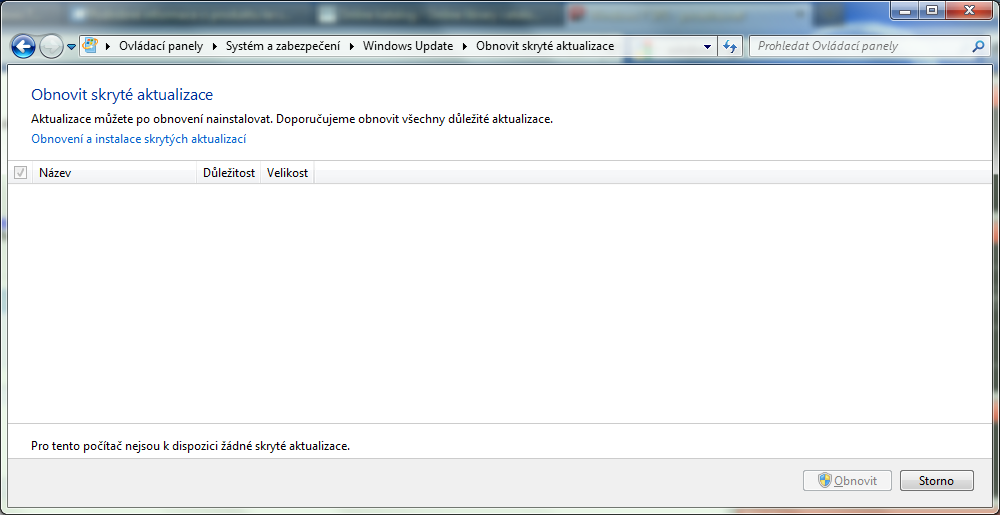Screen dimensions: 1000x515
Task: Expand arrow after Systém a zabezpečení breadcrumb
Action: click(353, 46)
